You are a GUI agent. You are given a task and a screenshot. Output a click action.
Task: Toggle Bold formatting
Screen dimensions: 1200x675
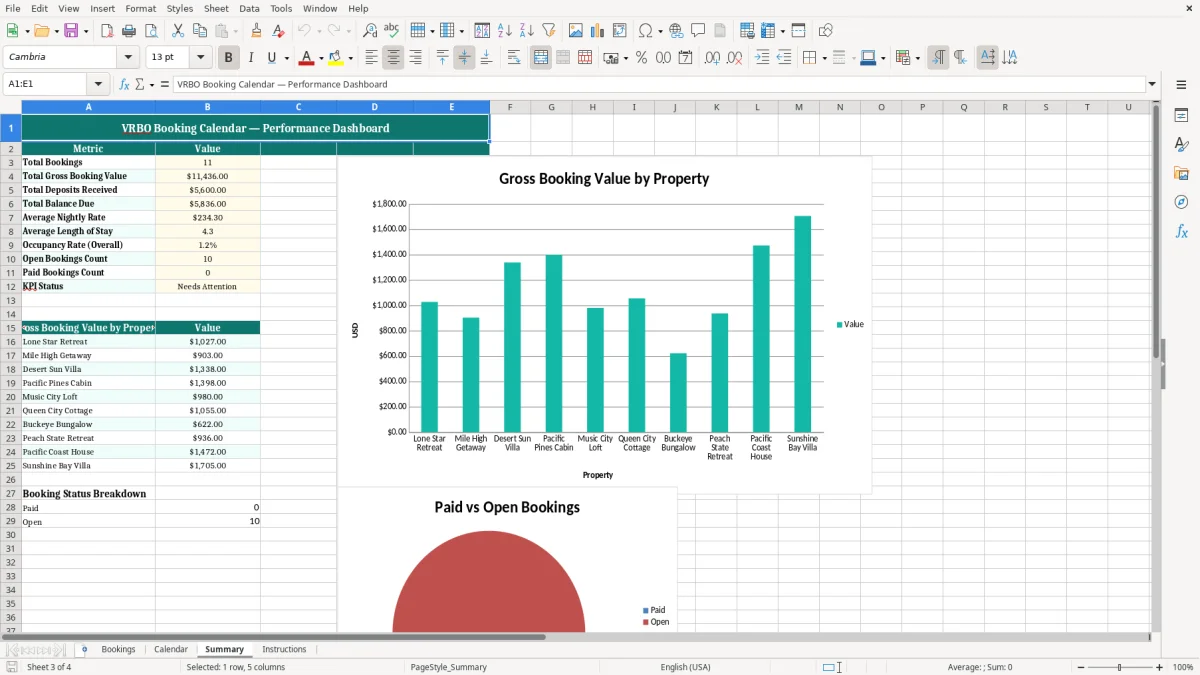(229, 58)
